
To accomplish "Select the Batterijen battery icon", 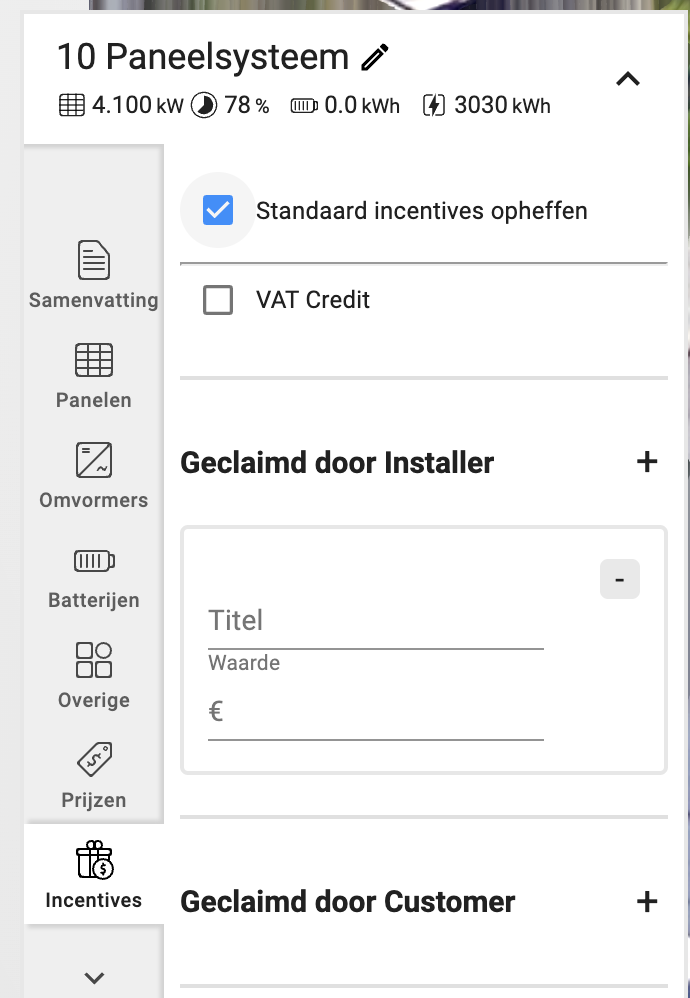I will click(x=94, y=561).
